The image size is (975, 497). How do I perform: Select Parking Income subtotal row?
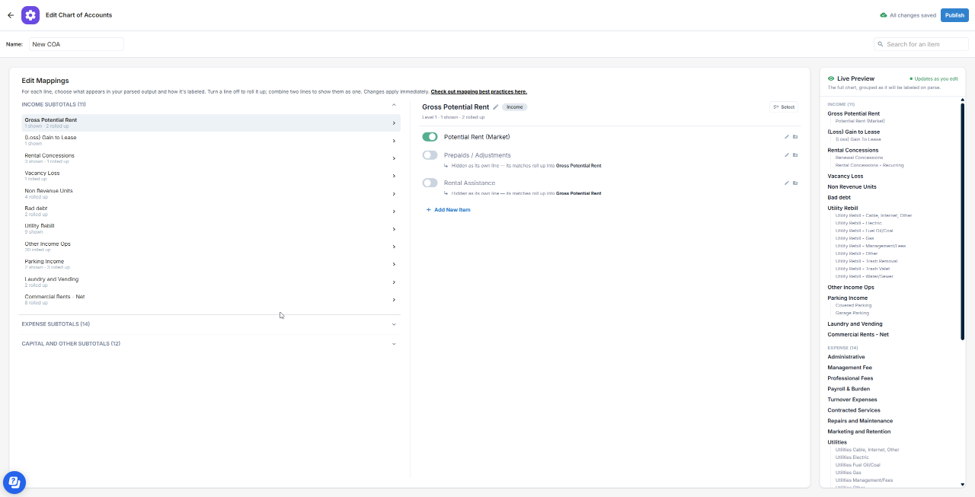click(210, 264)
